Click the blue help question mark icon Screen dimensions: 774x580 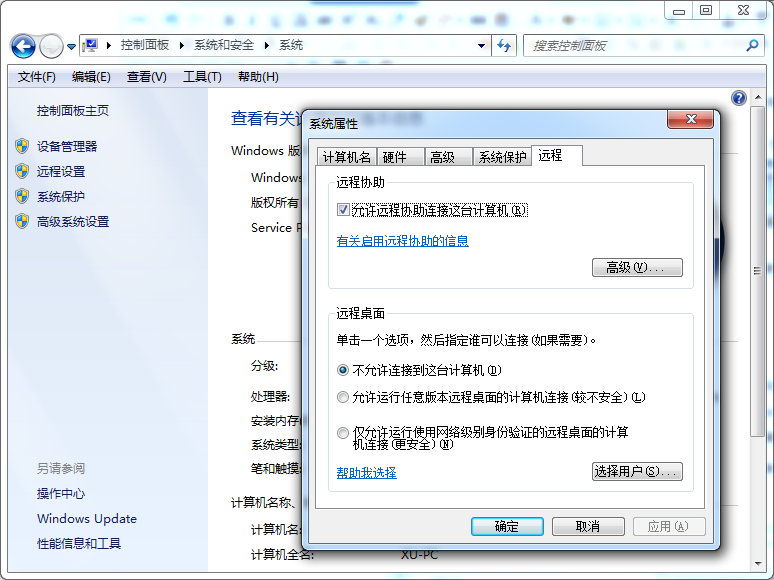pyautogui.click(x=739, y=98)
